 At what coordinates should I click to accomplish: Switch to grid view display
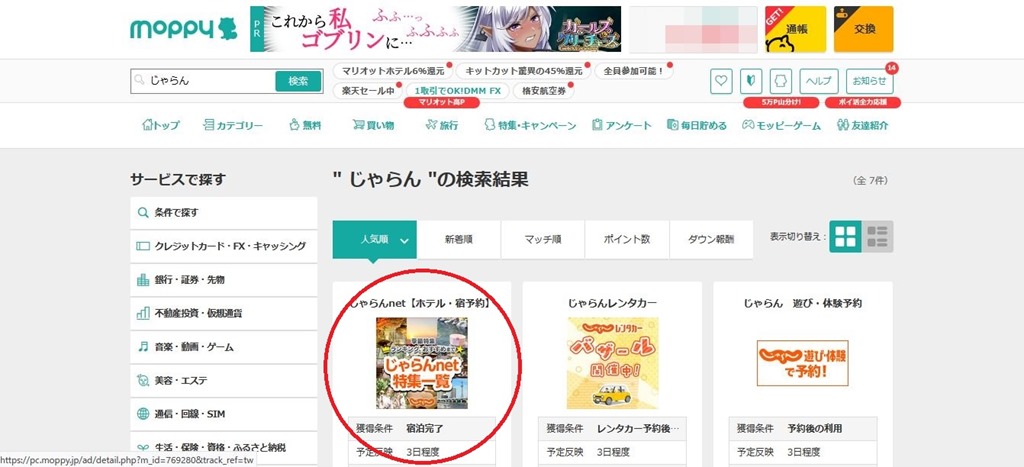(x=845, y=236)
